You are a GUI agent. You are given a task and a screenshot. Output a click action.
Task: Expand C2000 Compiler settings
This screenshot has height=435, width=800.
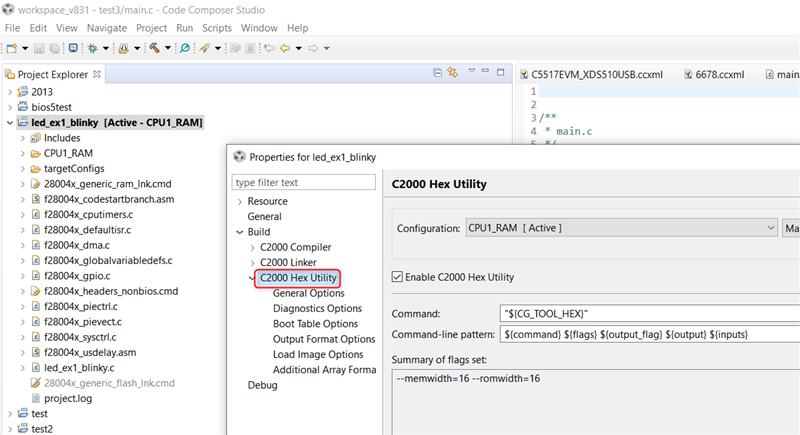(x=252, y=247)
